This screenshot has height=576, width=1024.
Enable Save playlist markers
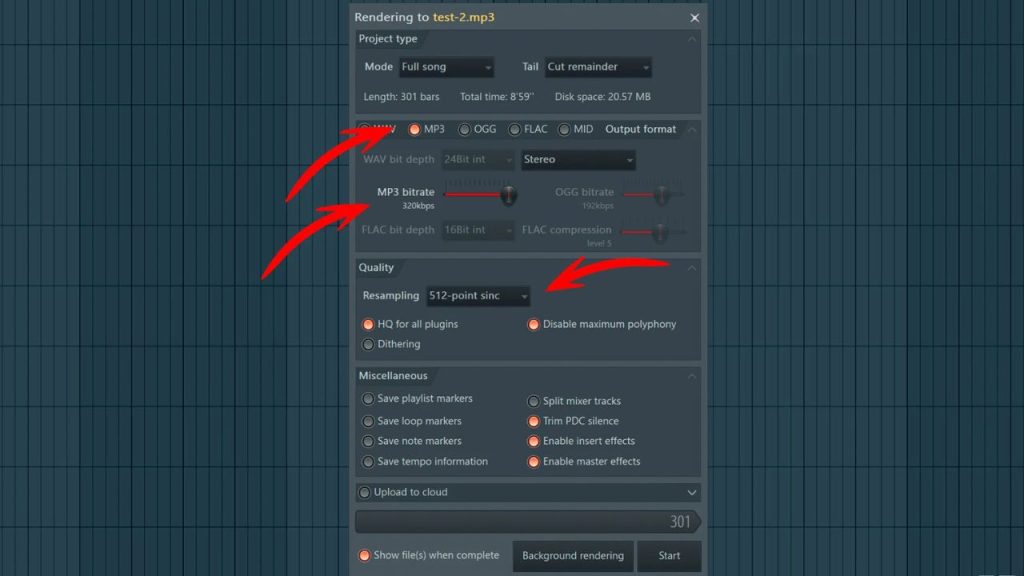368,399
